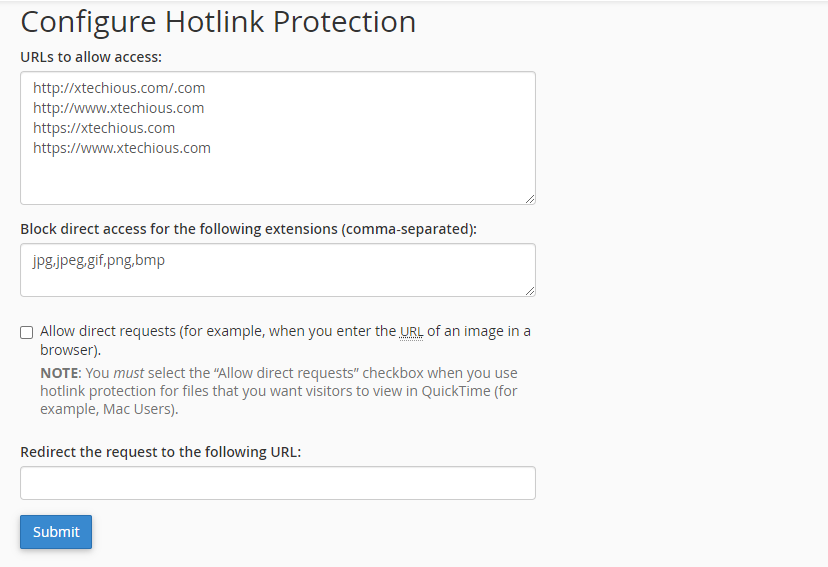The width and height of the screenshot is (828, 567).
Task: Focus the redirect URL input field
Action: 278,483
